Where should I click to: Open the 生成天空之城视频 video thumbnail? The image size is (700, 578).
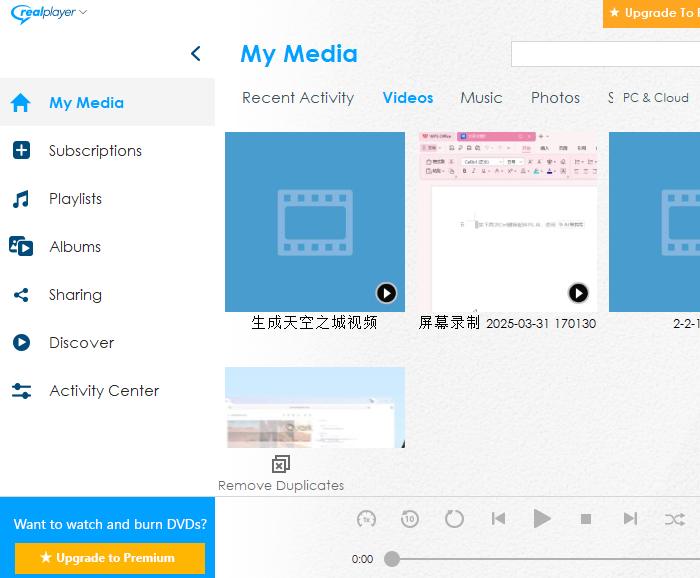coord(315,222)
